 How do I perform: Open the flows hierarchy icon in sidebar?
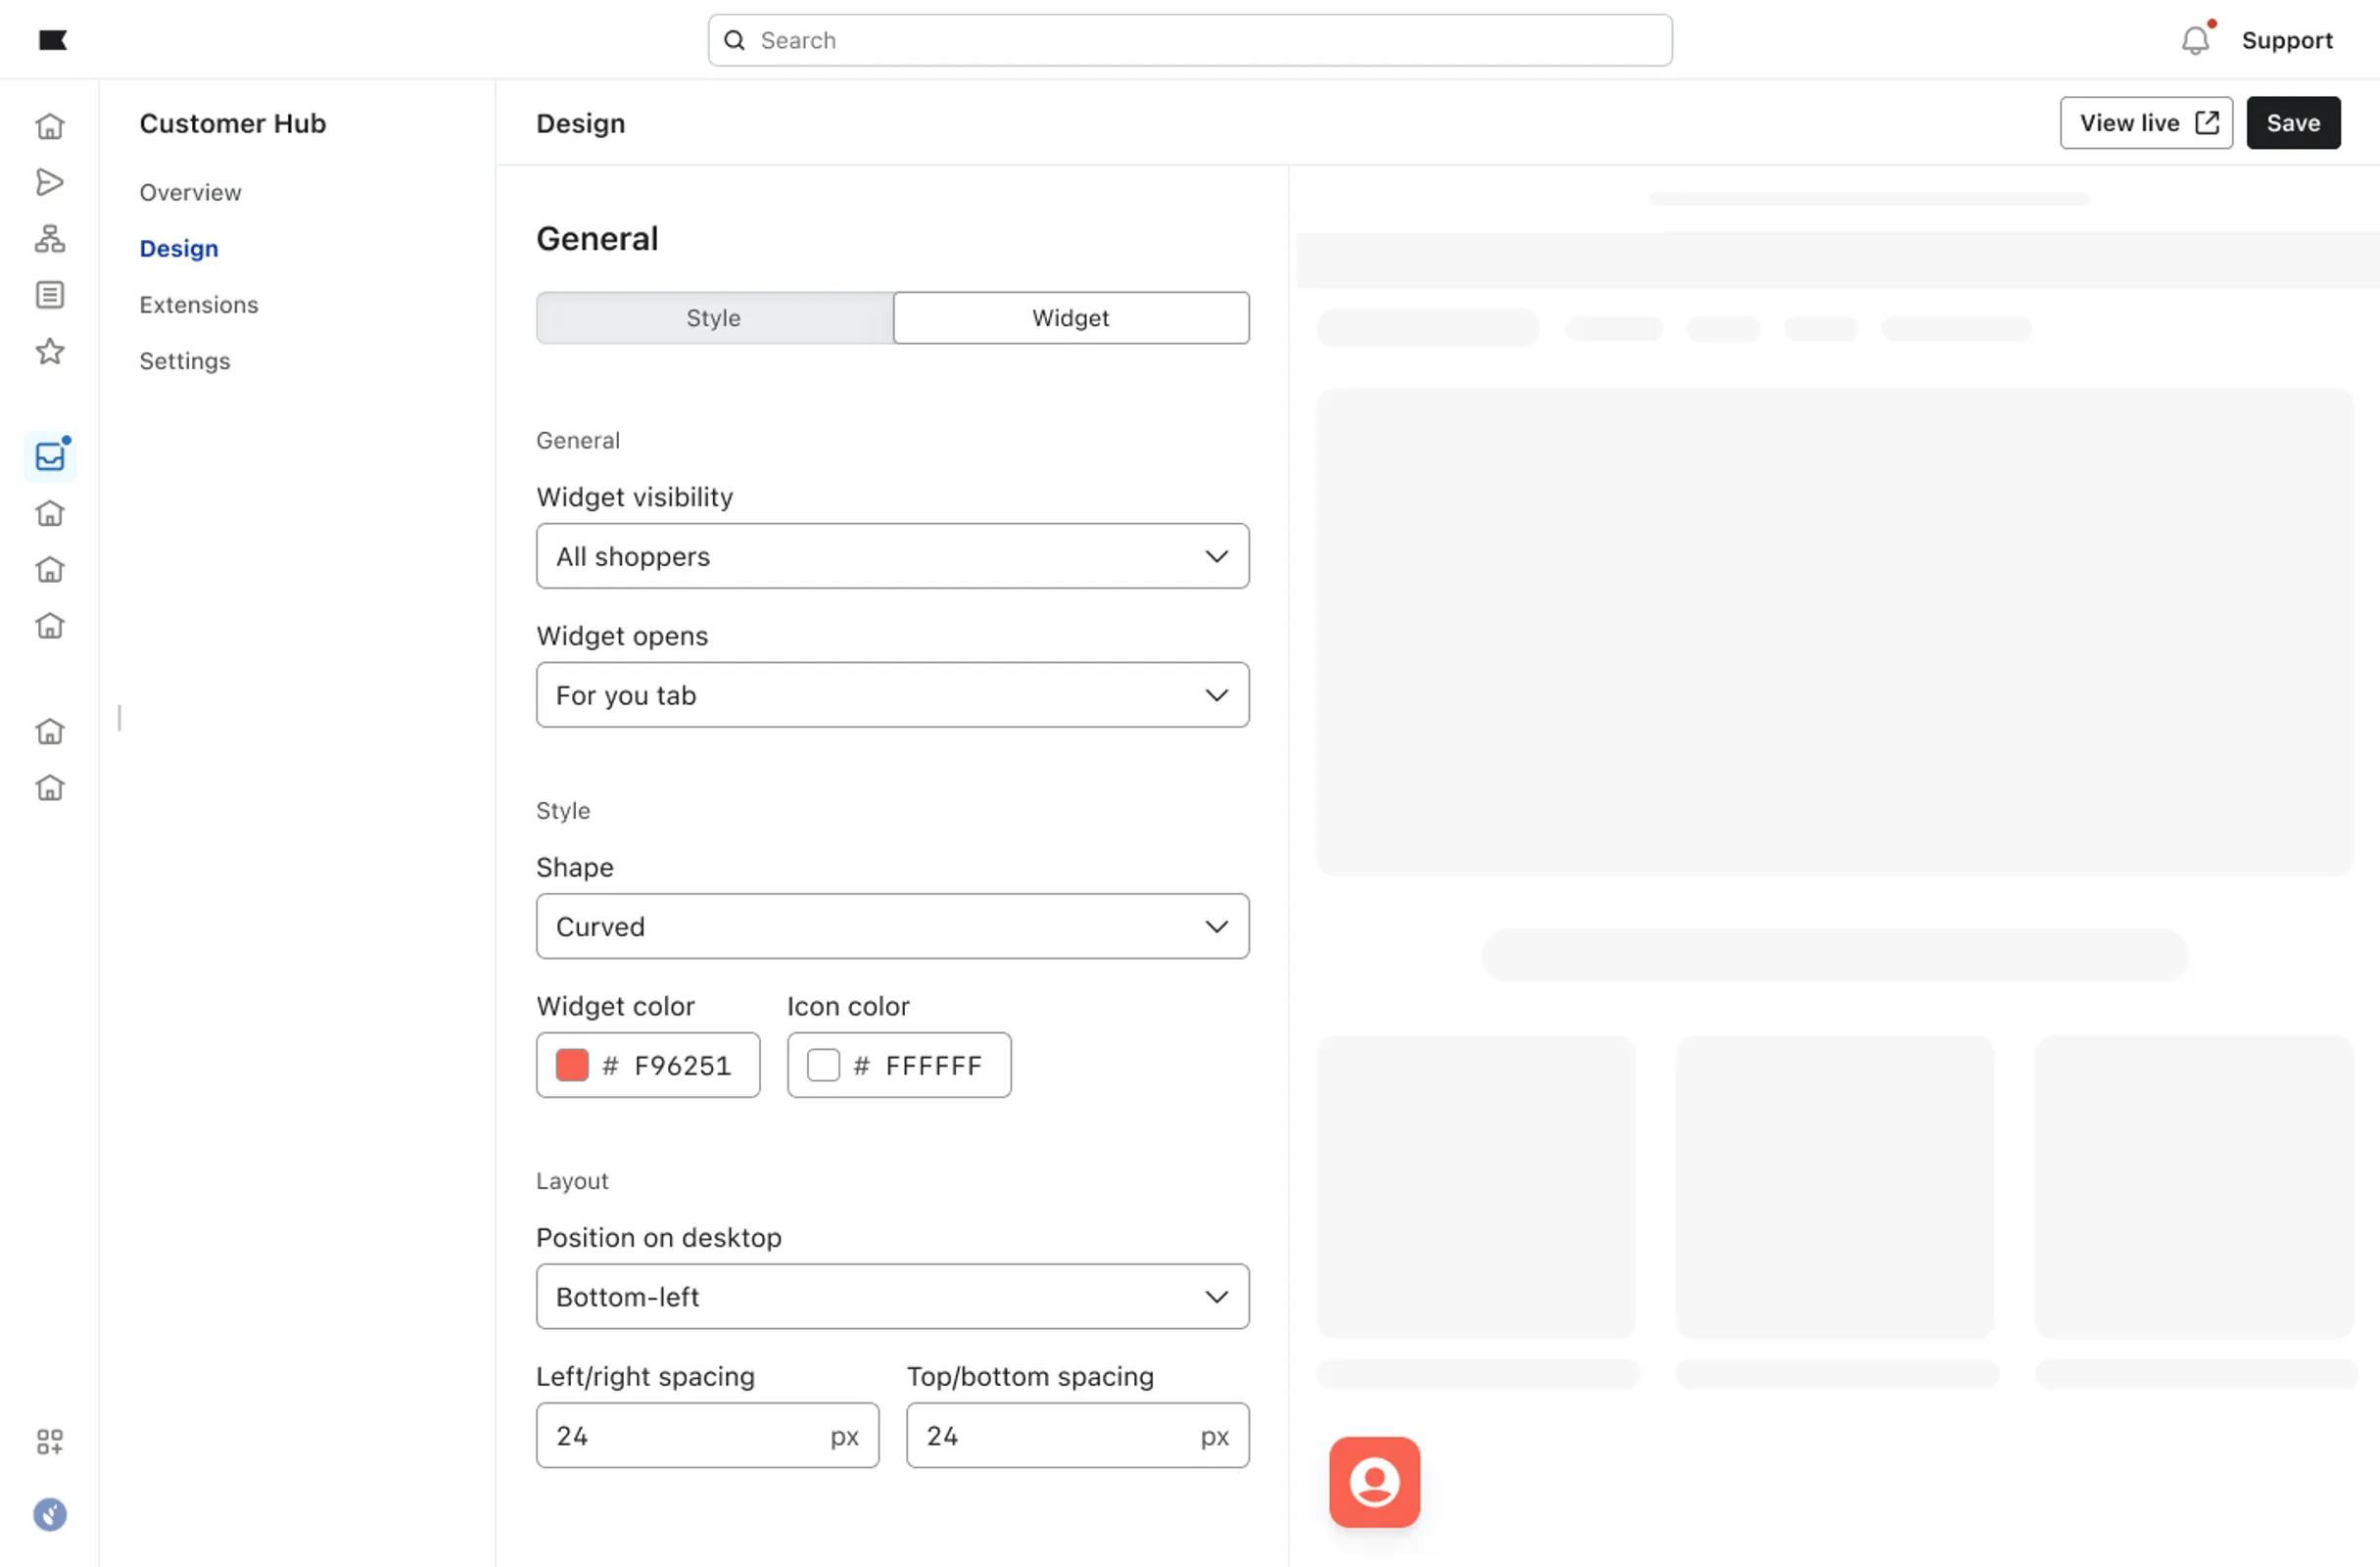(49, 238)
